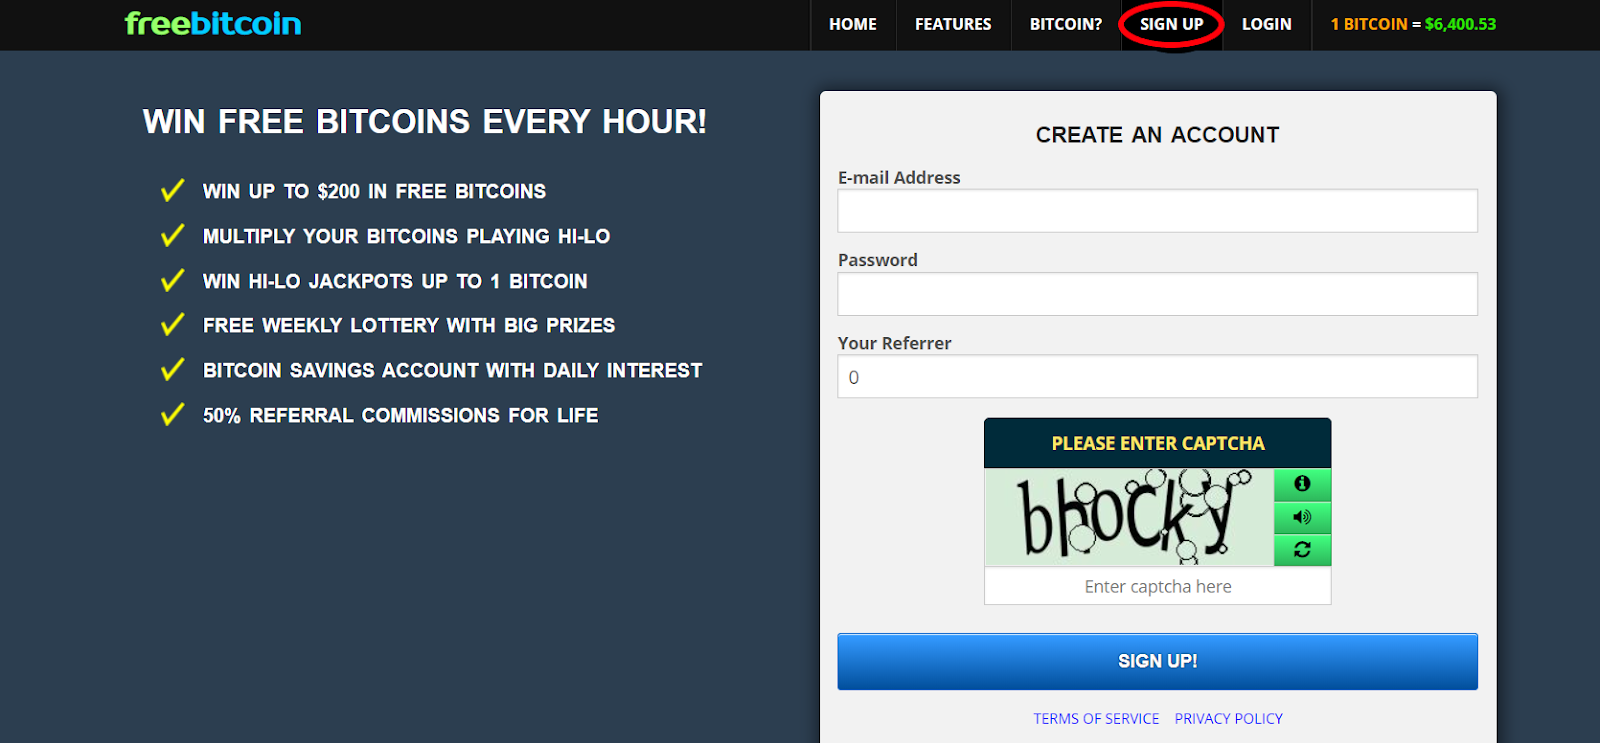Click the captcha info icon
The width and height of the screenshot is (1600, 743).
[1302, 484]
